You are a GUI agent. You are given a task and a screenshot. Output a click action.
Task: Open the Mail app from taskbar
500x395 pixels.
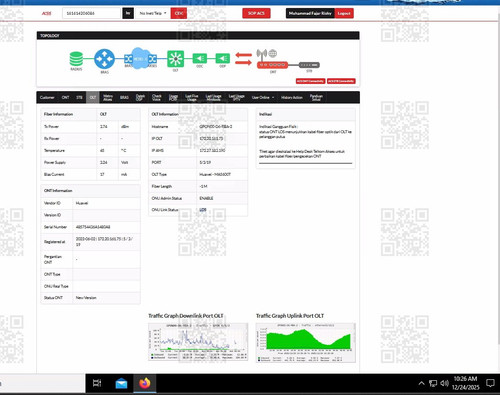[121, 383]
